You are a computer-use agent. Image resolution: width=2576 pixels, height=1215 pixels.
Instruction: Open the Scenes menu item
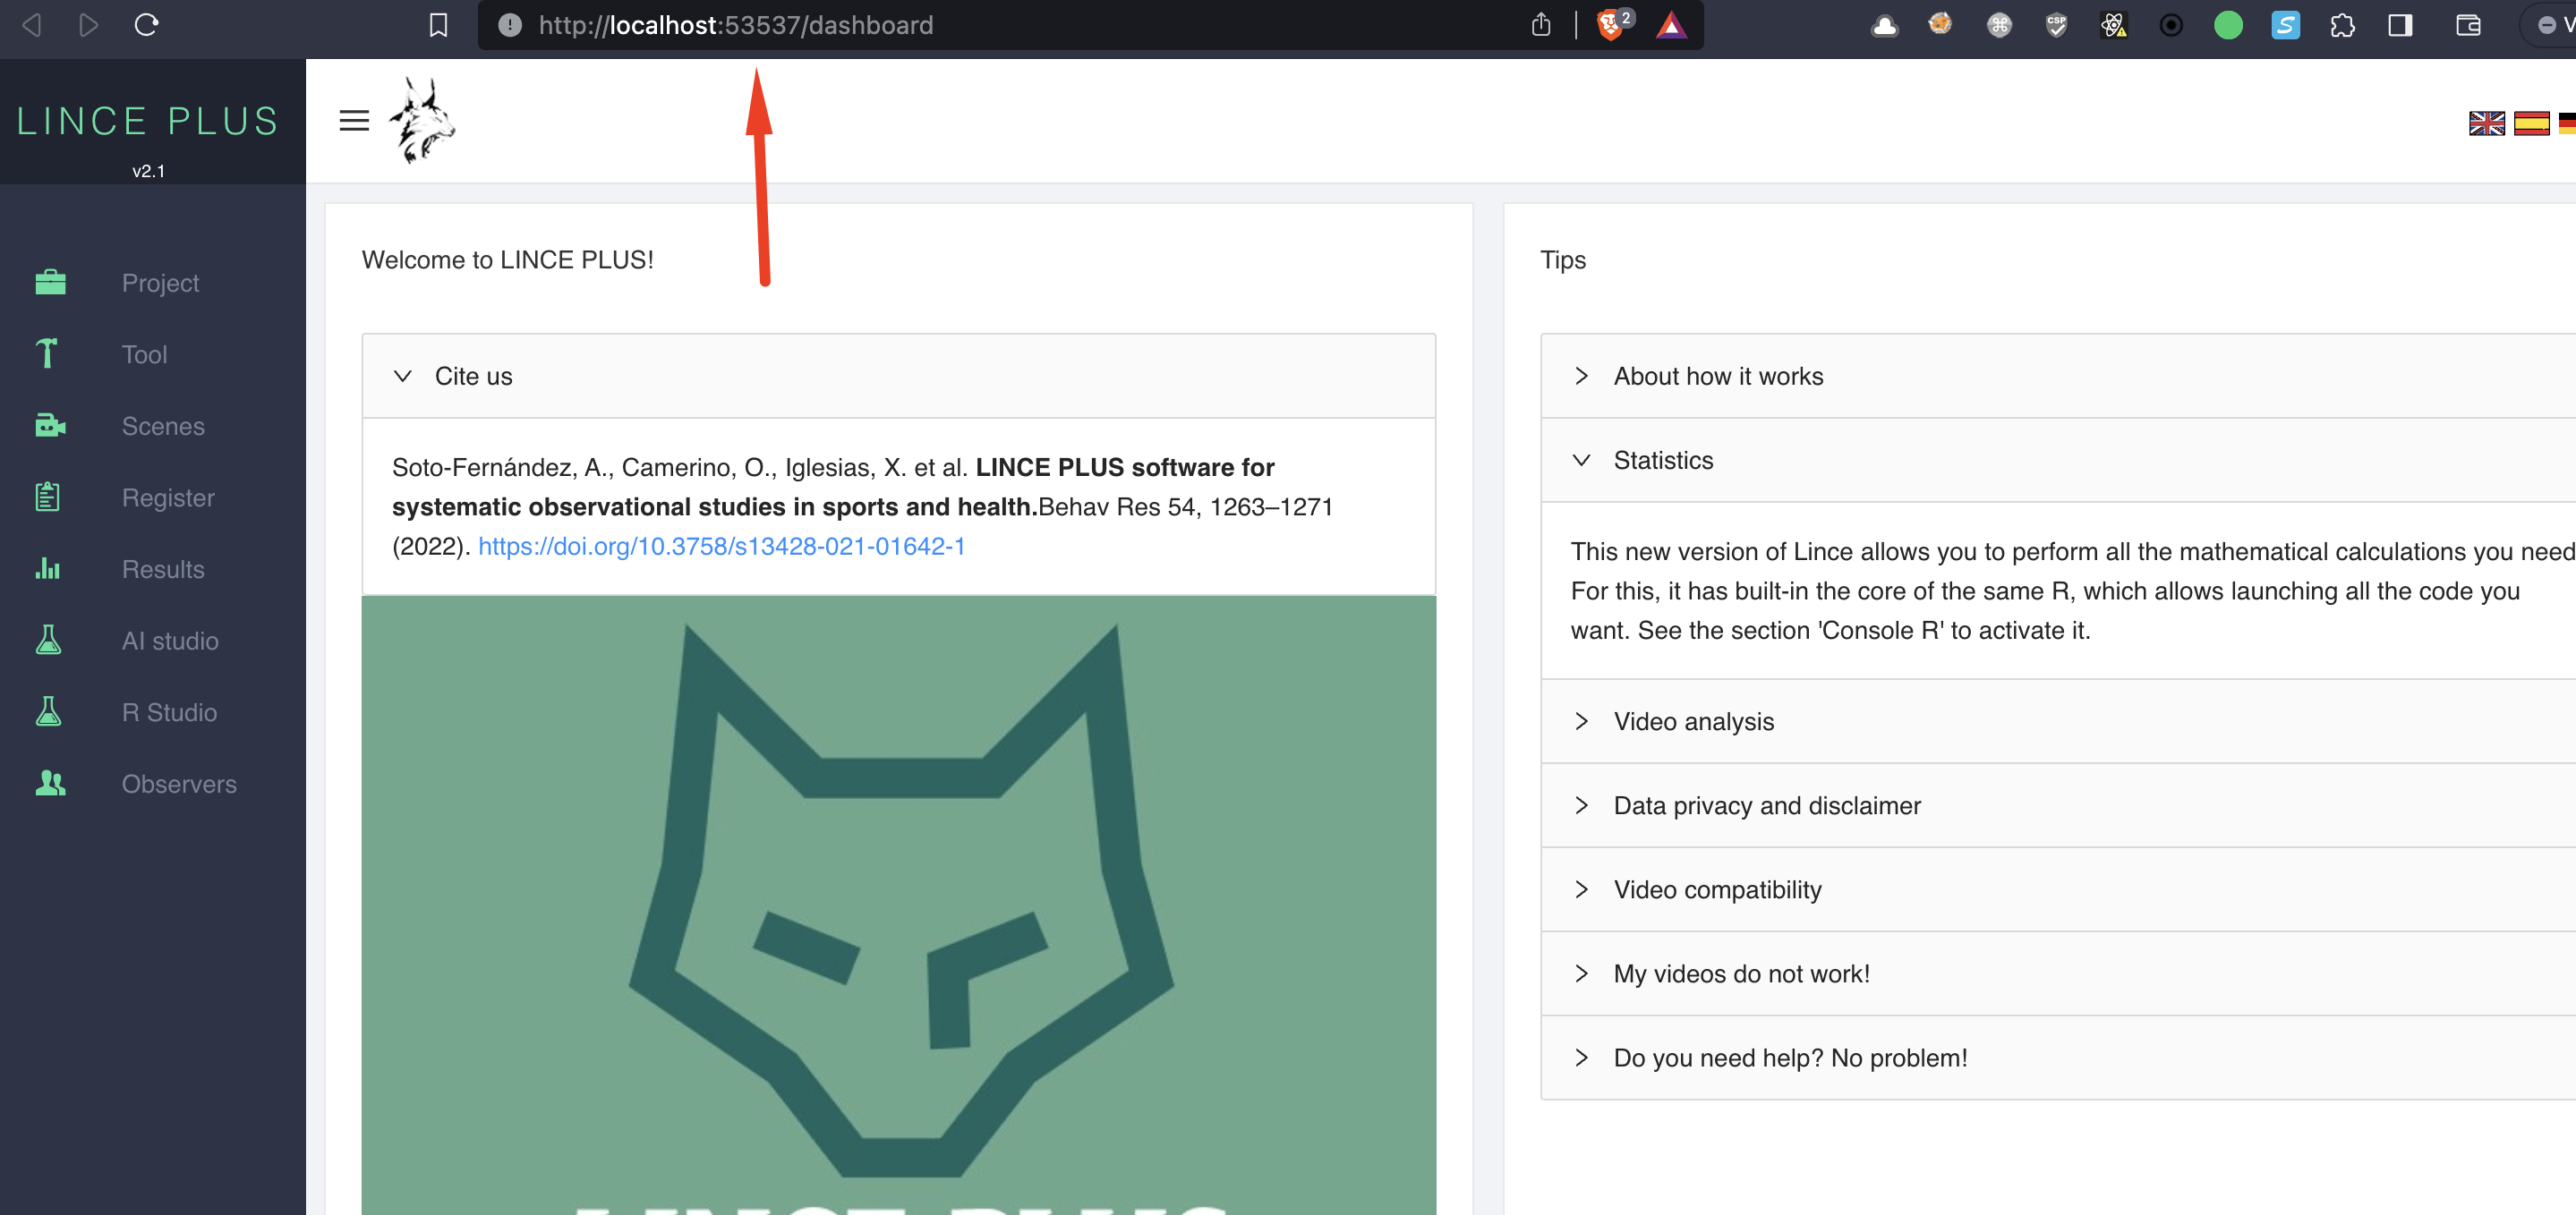[x=163, y=426]
